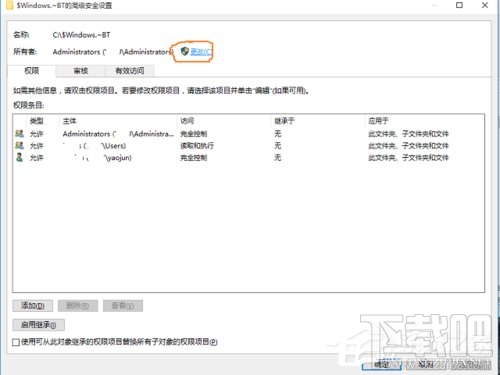This screenshot has height=375, width=500.
Task: Click the folder icon in title bar
Action: pos(9,5)
